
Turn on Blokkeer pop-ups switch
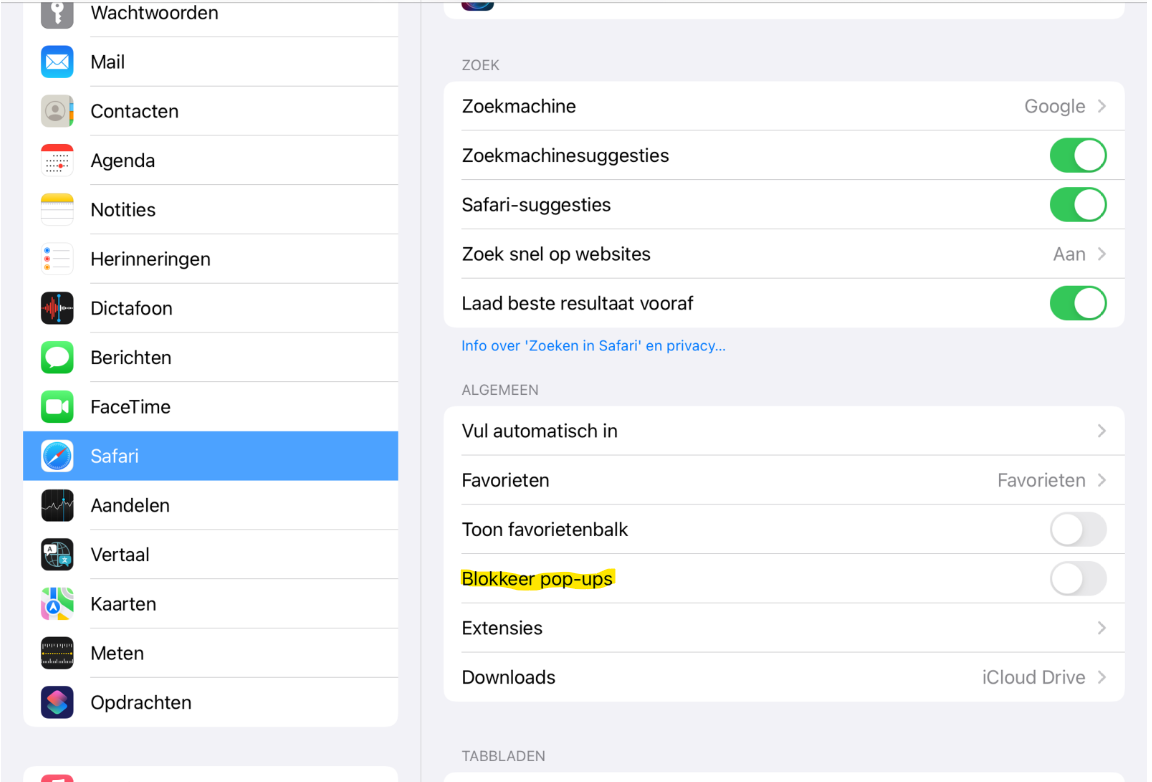click(x=1078, y=579)
